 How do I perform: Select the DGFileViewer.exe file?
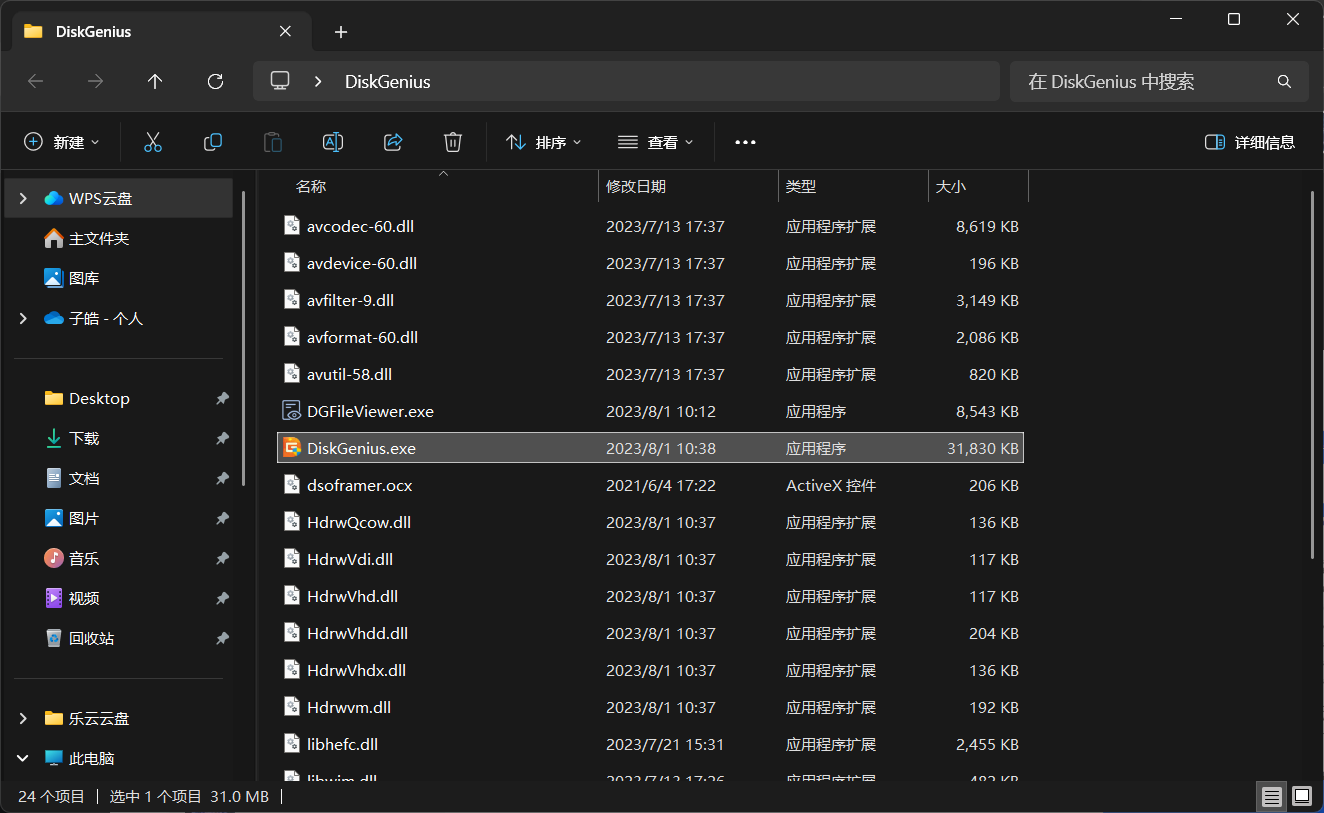(x=370, y=411)
